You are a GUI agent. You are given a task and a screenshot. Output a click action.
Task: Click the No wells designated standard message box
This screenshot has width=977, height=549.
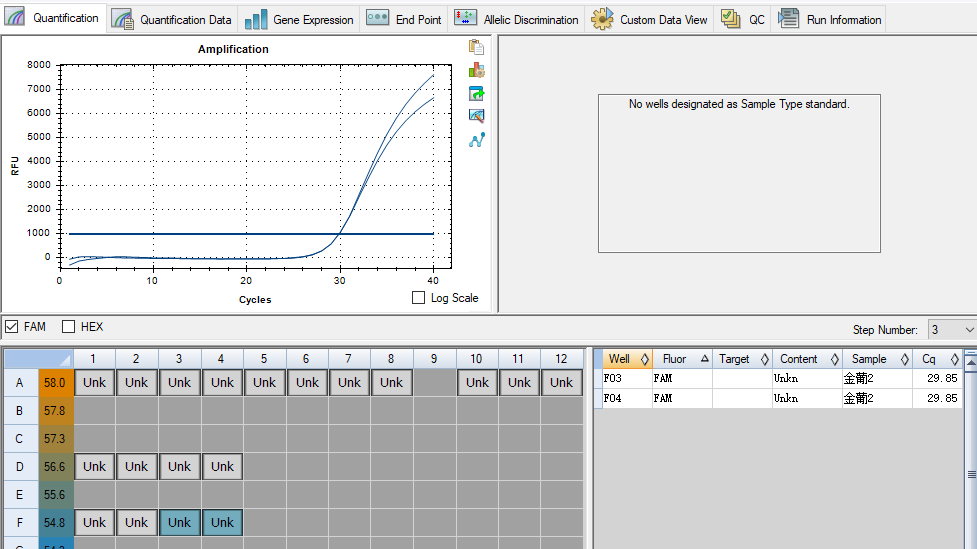click(x=739, y=173)
